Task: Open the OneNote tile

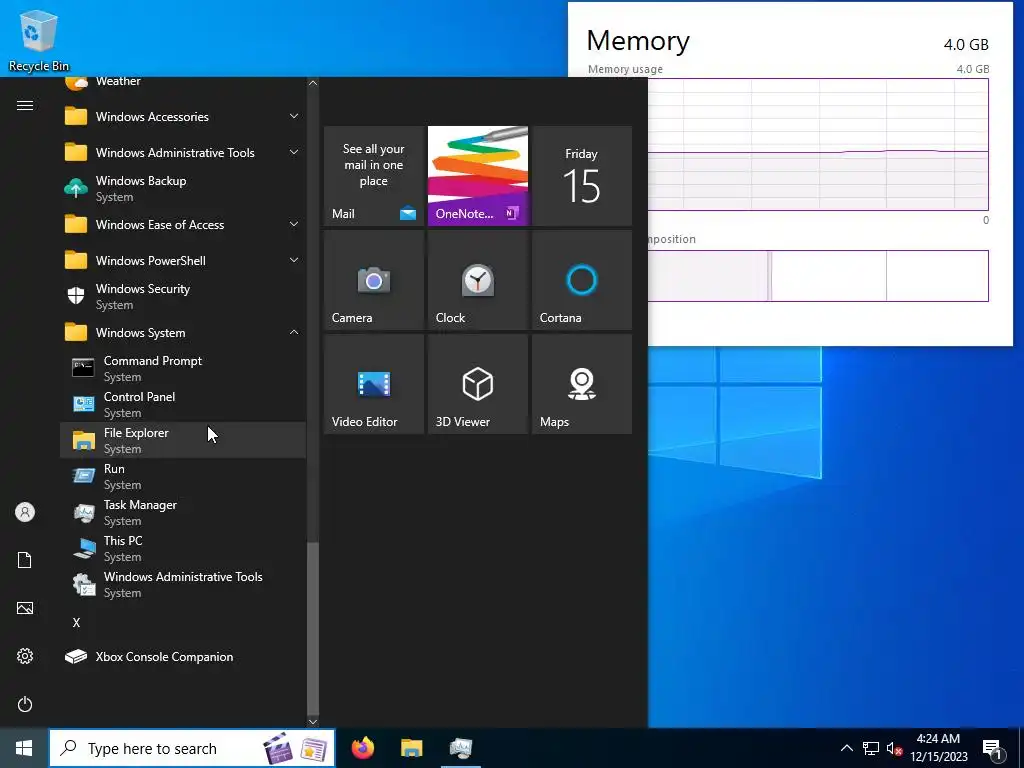Action: 478,176
